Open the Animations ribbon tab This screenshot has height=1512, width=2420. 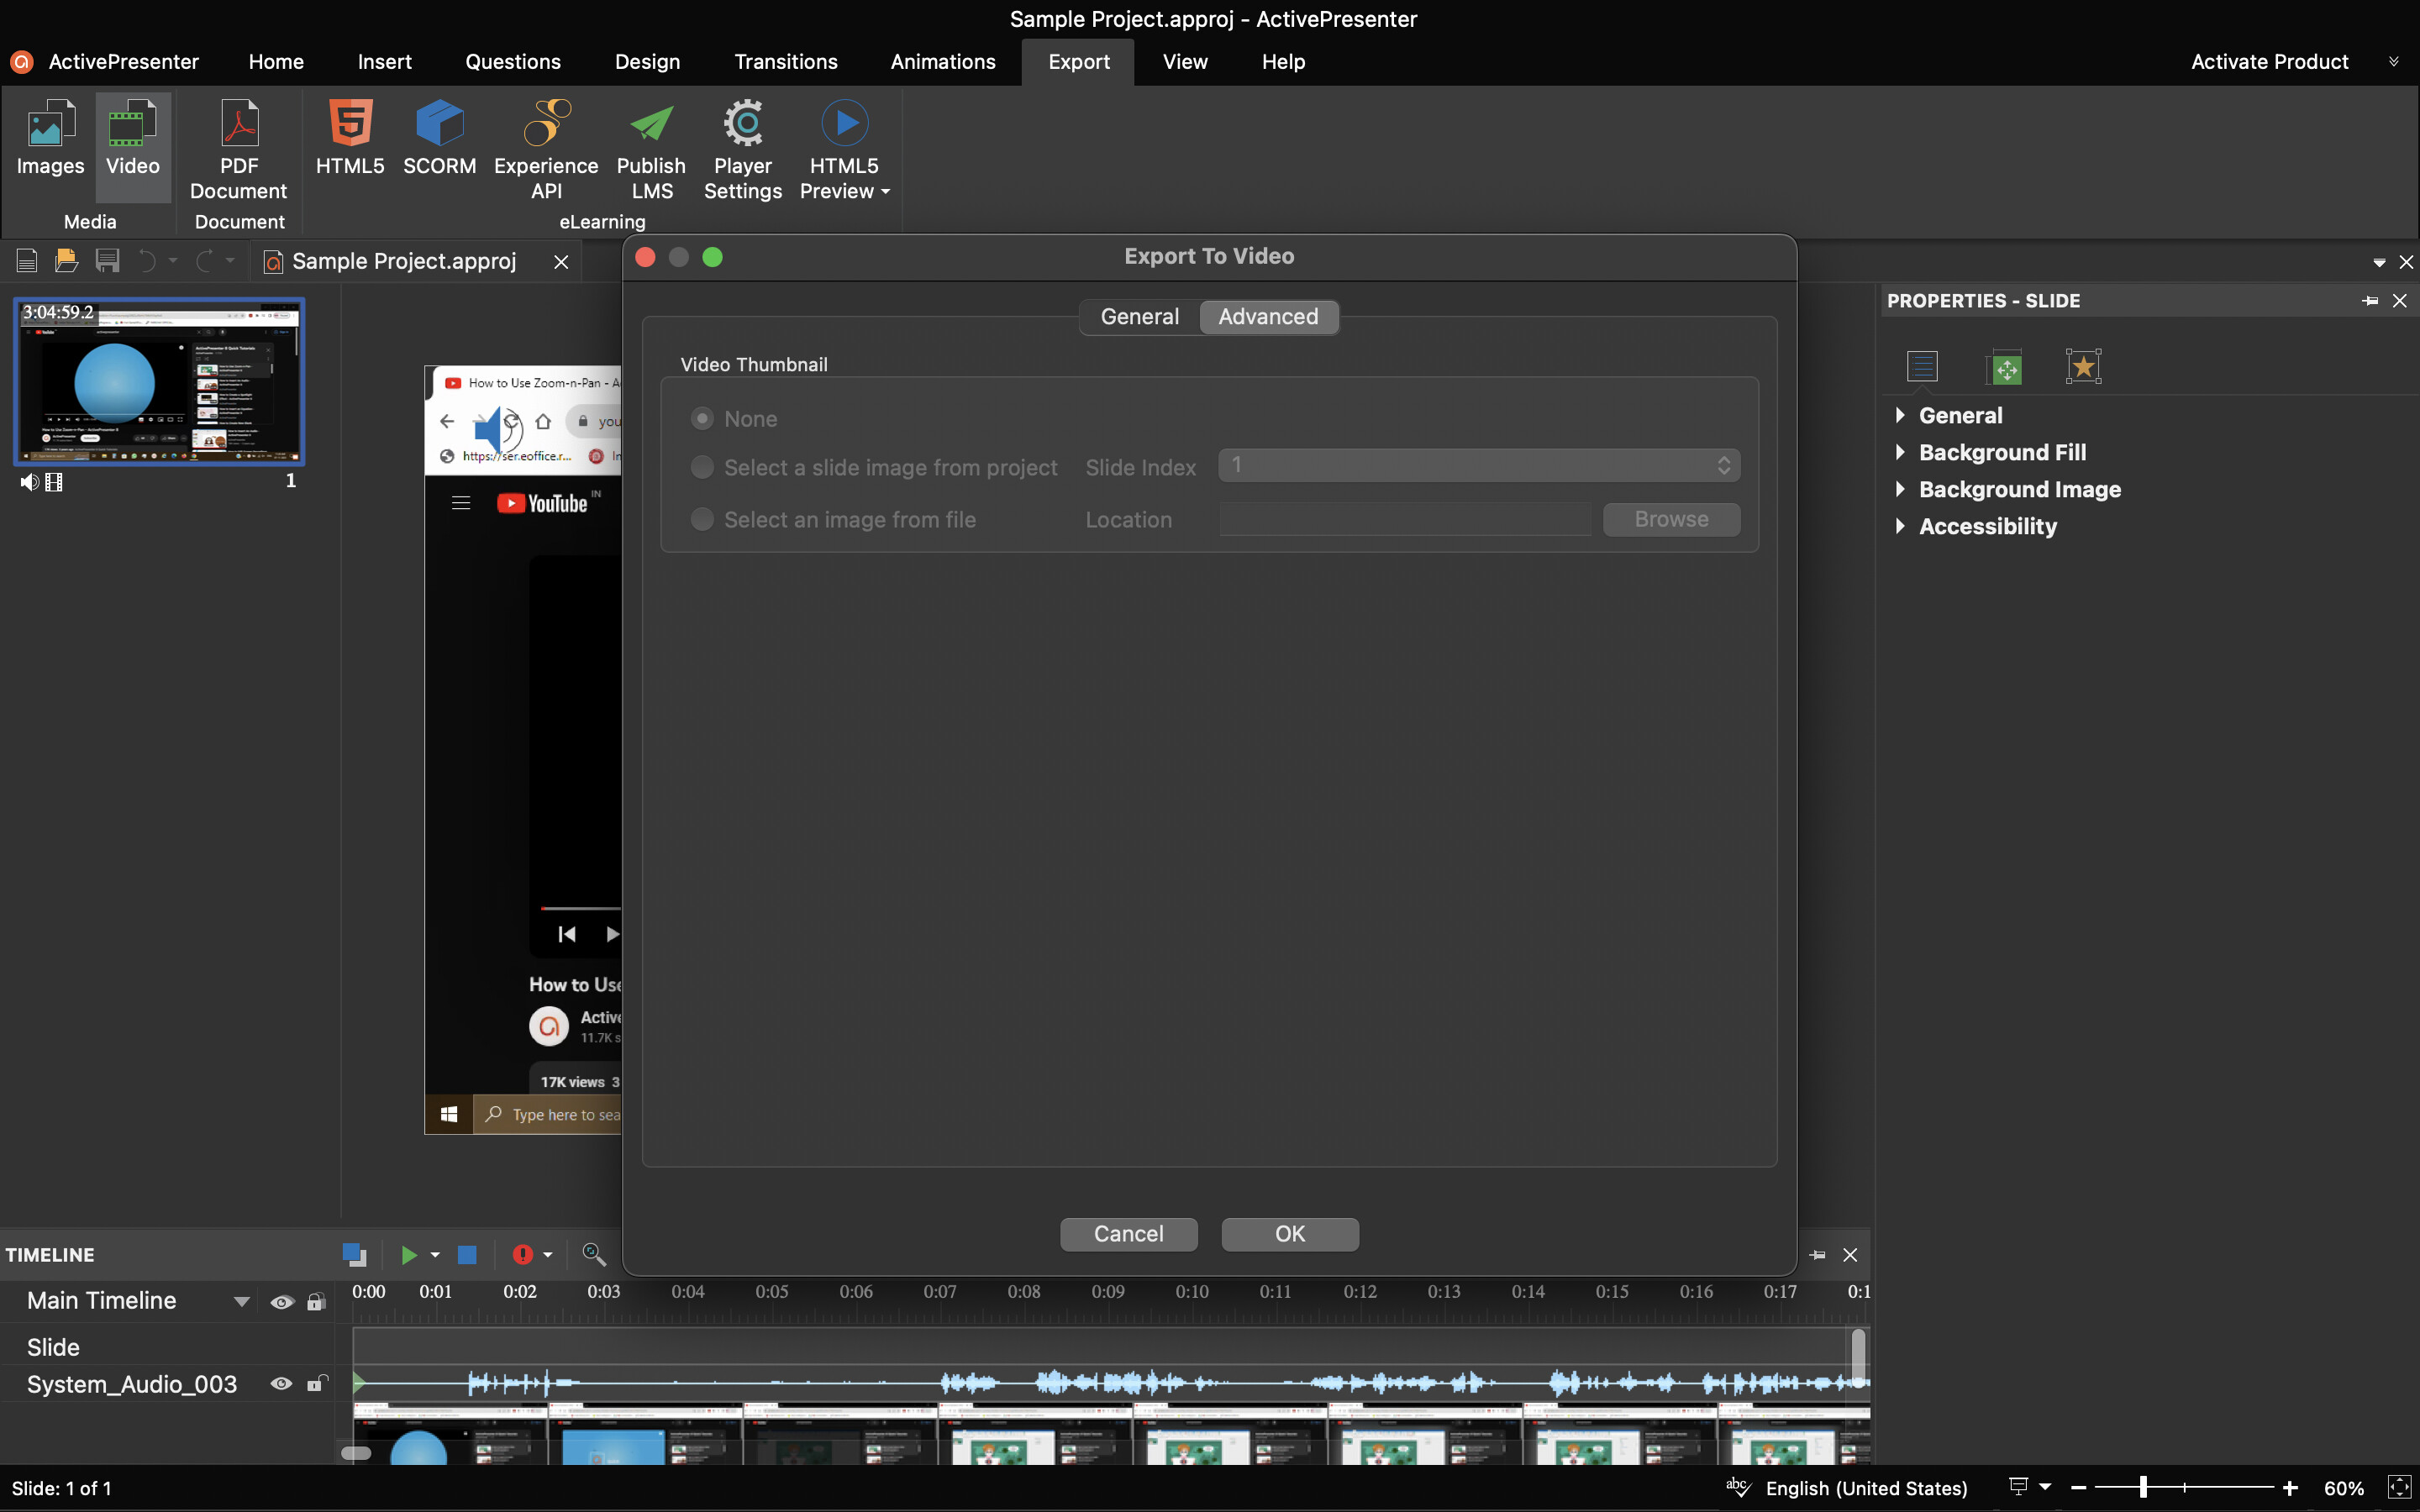942,62
